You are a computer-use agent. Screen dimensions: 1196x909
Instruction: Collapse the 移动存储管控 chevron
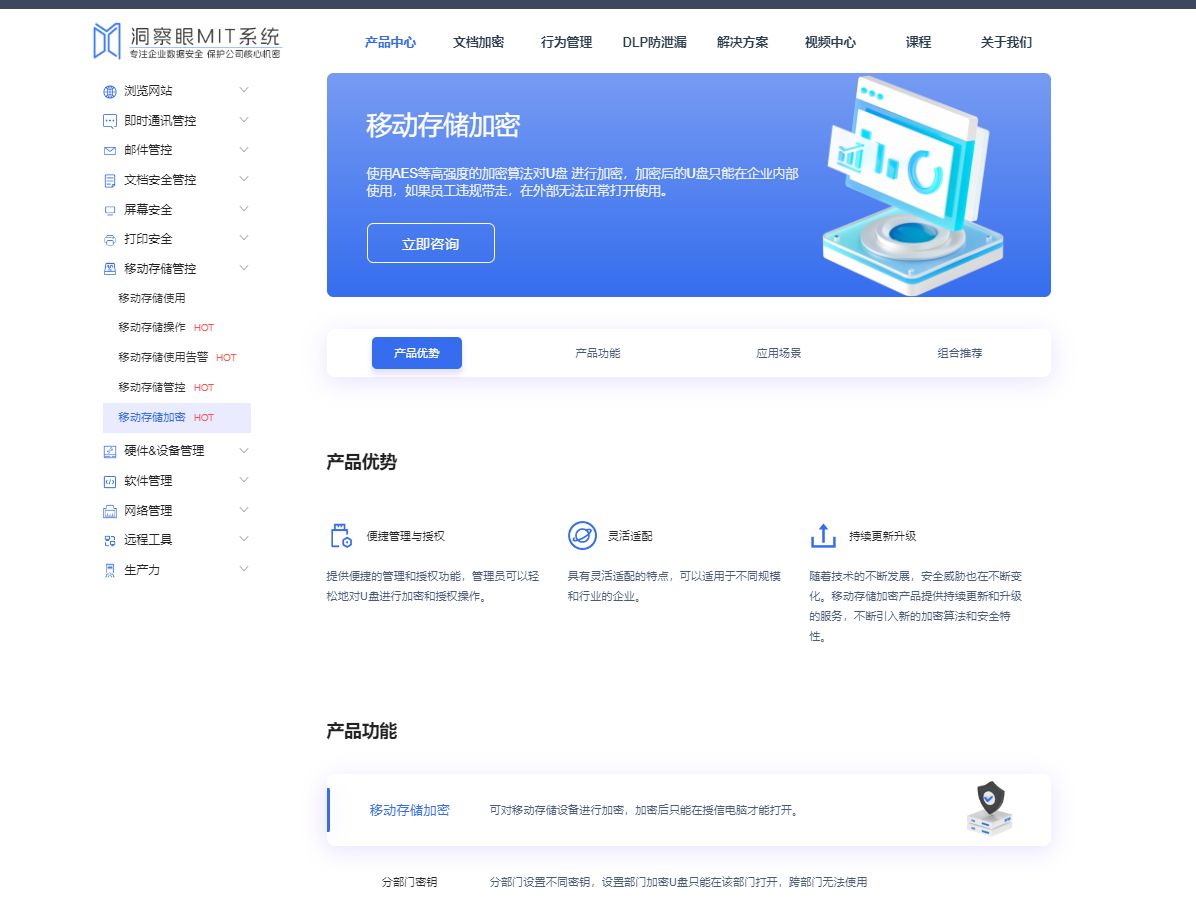coord(244,268)
